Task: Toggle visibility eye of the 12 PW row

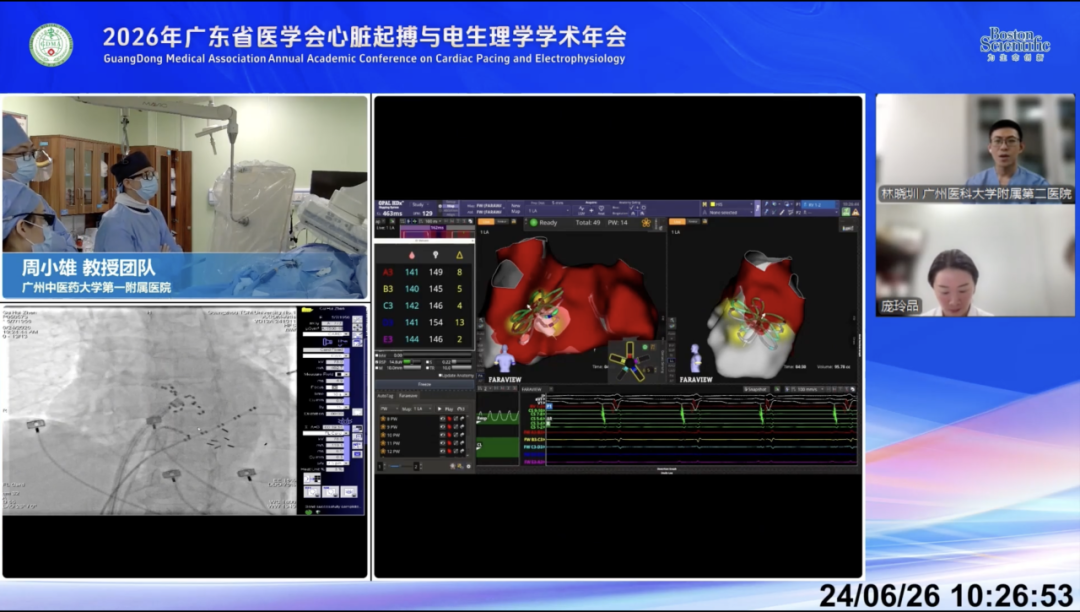Action: [x=442, y=451]
